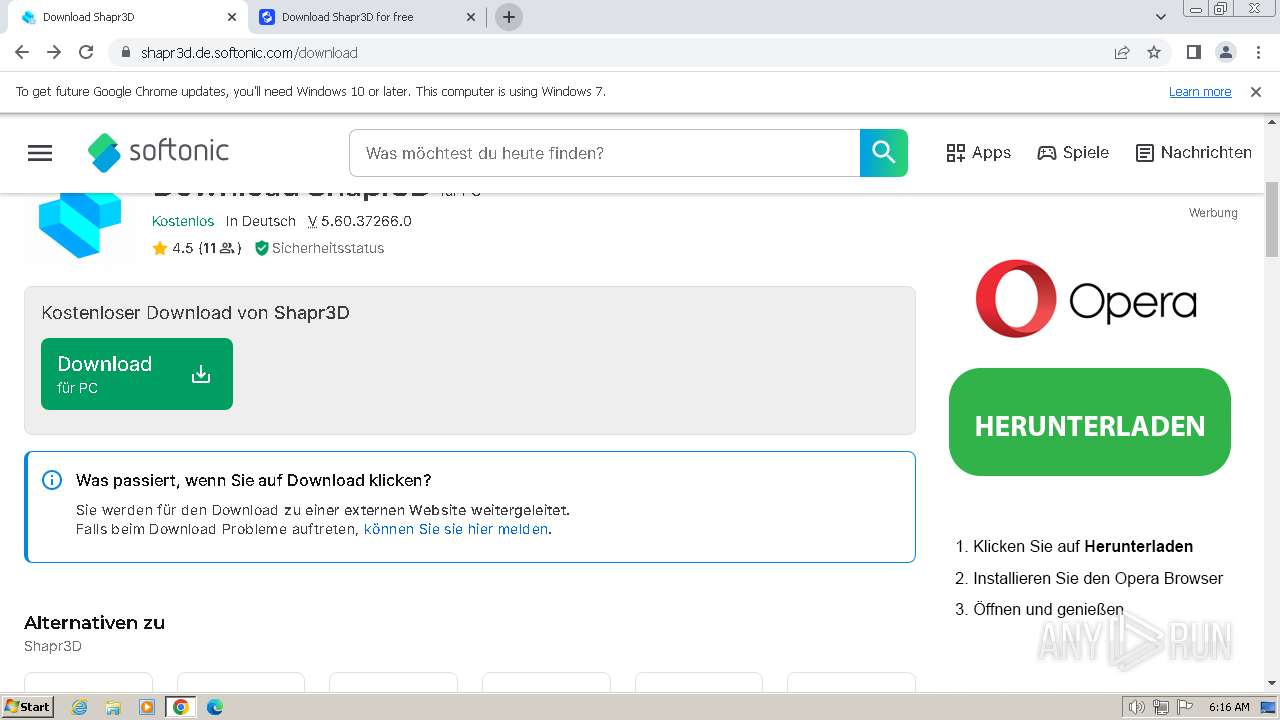Open the Apps section
Viewport: 1280px width, 720px height.
978,153
